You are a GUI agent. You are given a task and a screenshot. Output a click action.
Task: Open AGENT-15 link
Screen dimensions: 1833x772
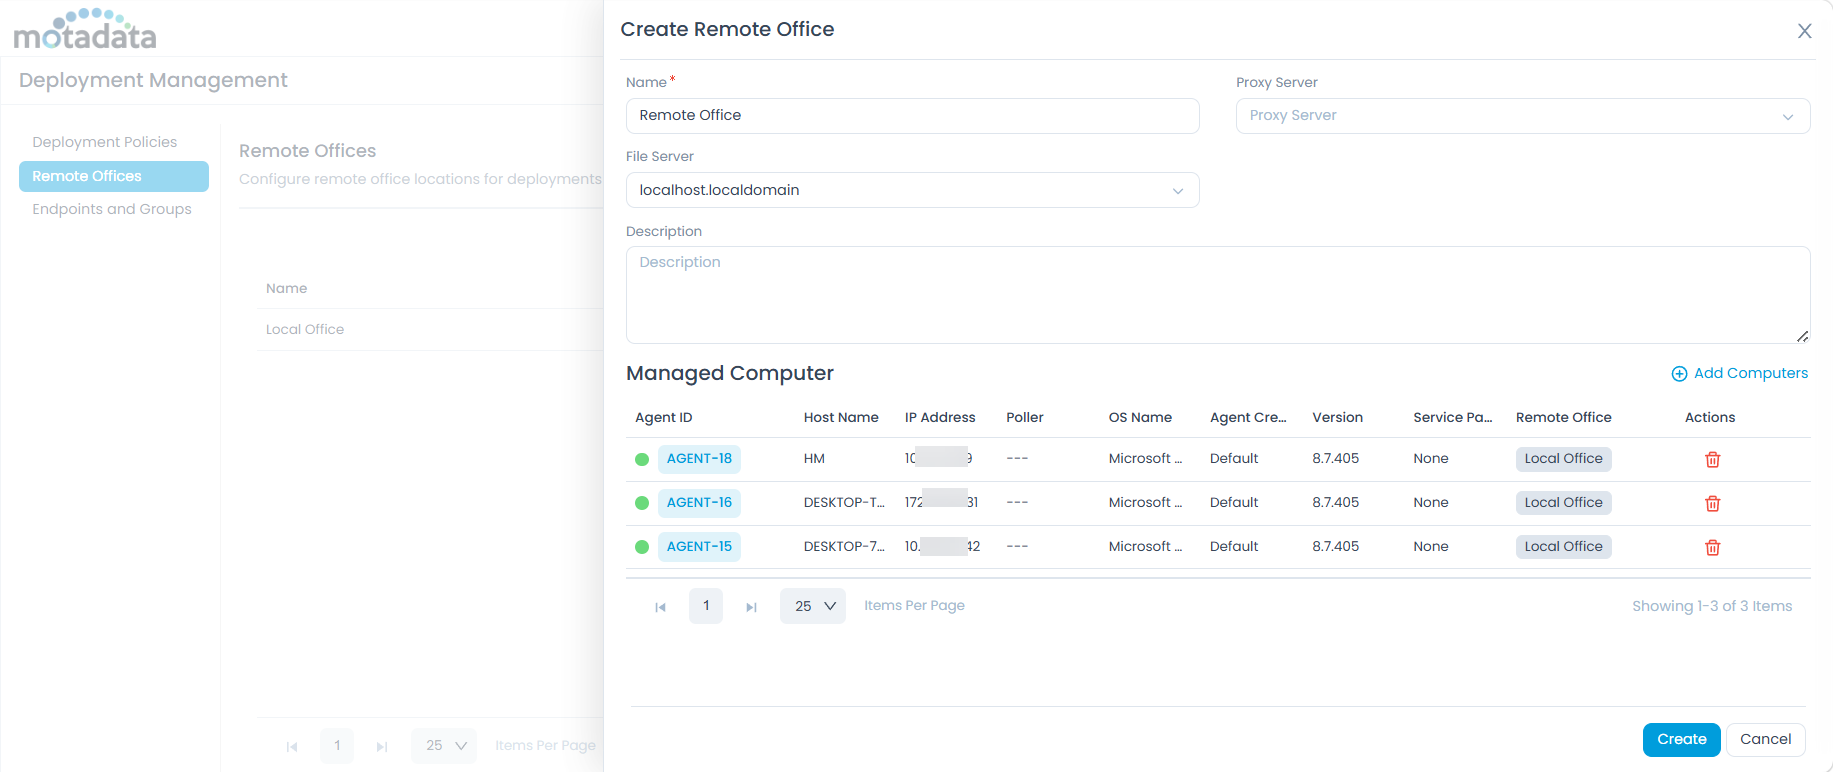[x=699, y=547]
